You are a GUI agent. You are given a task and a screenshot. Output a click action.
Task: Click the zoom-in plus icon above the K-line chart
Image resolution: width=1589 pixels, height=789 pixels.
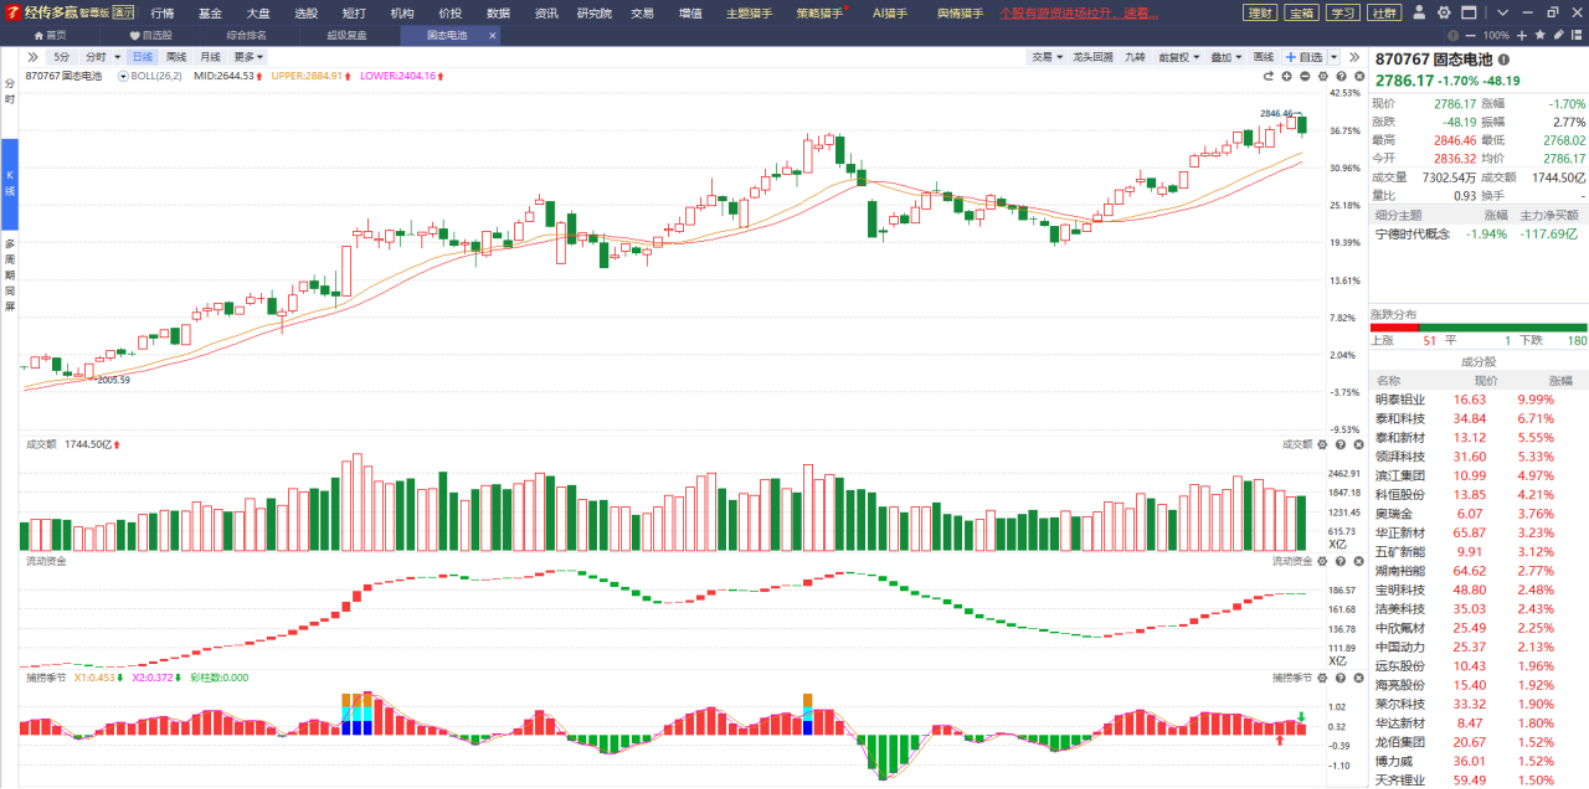[x=1287, y=76]
